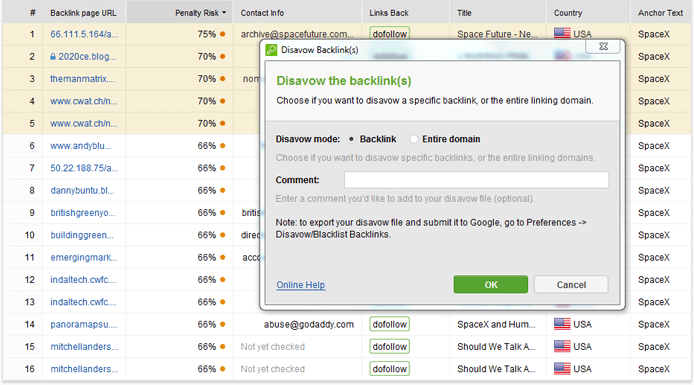Open backlink emergingmark...
Viewport: 694px width, 385px height.
point(84,258)
